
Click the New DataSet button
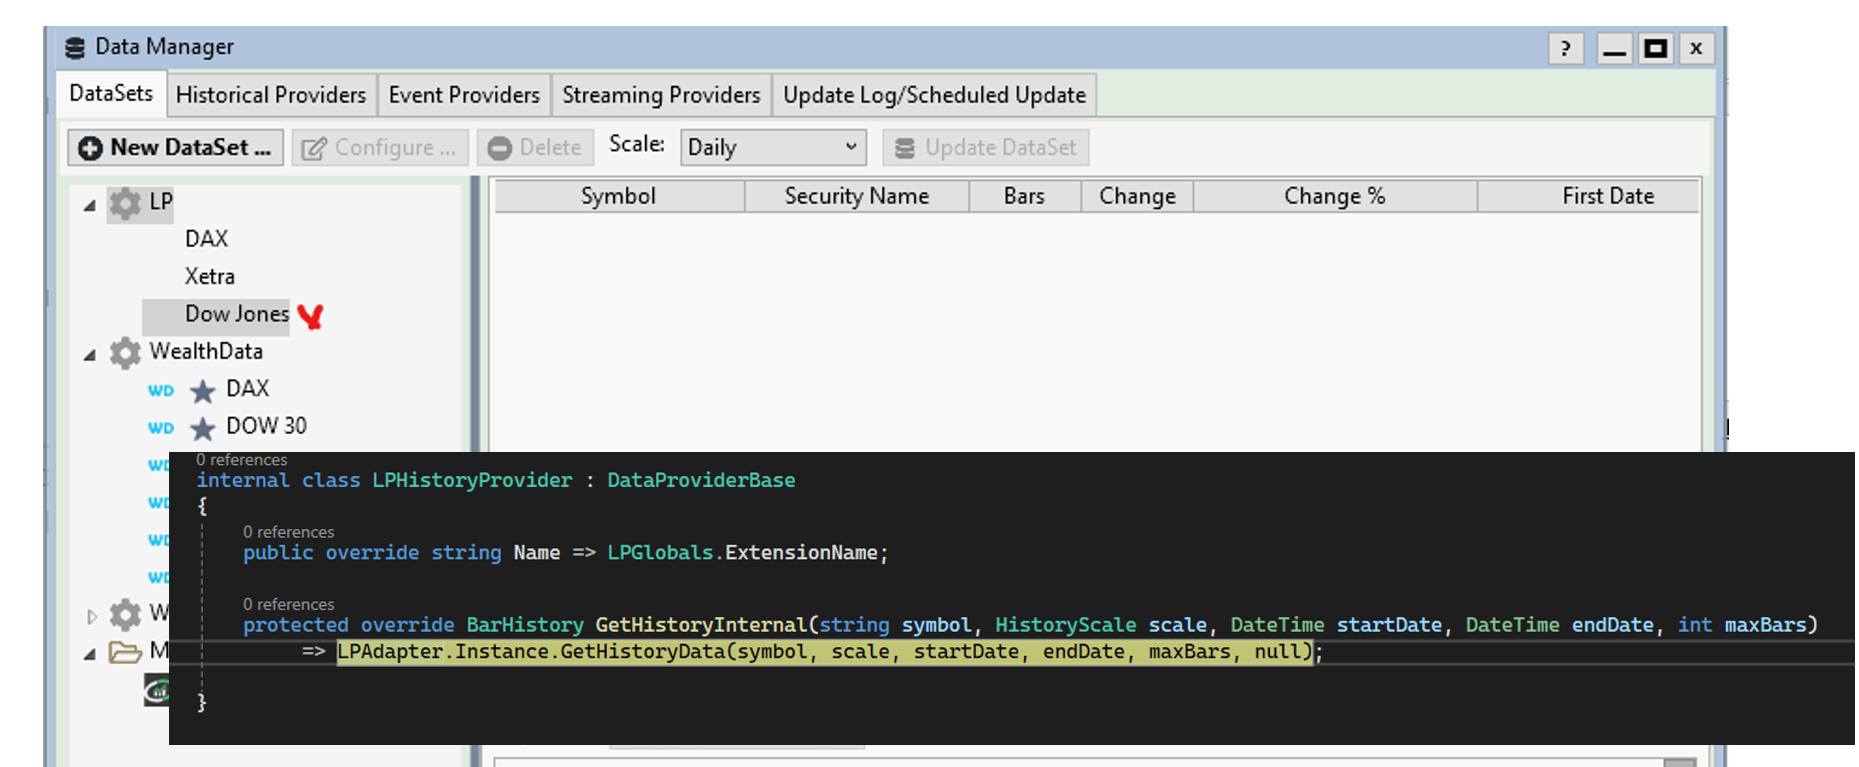[175, 148]
